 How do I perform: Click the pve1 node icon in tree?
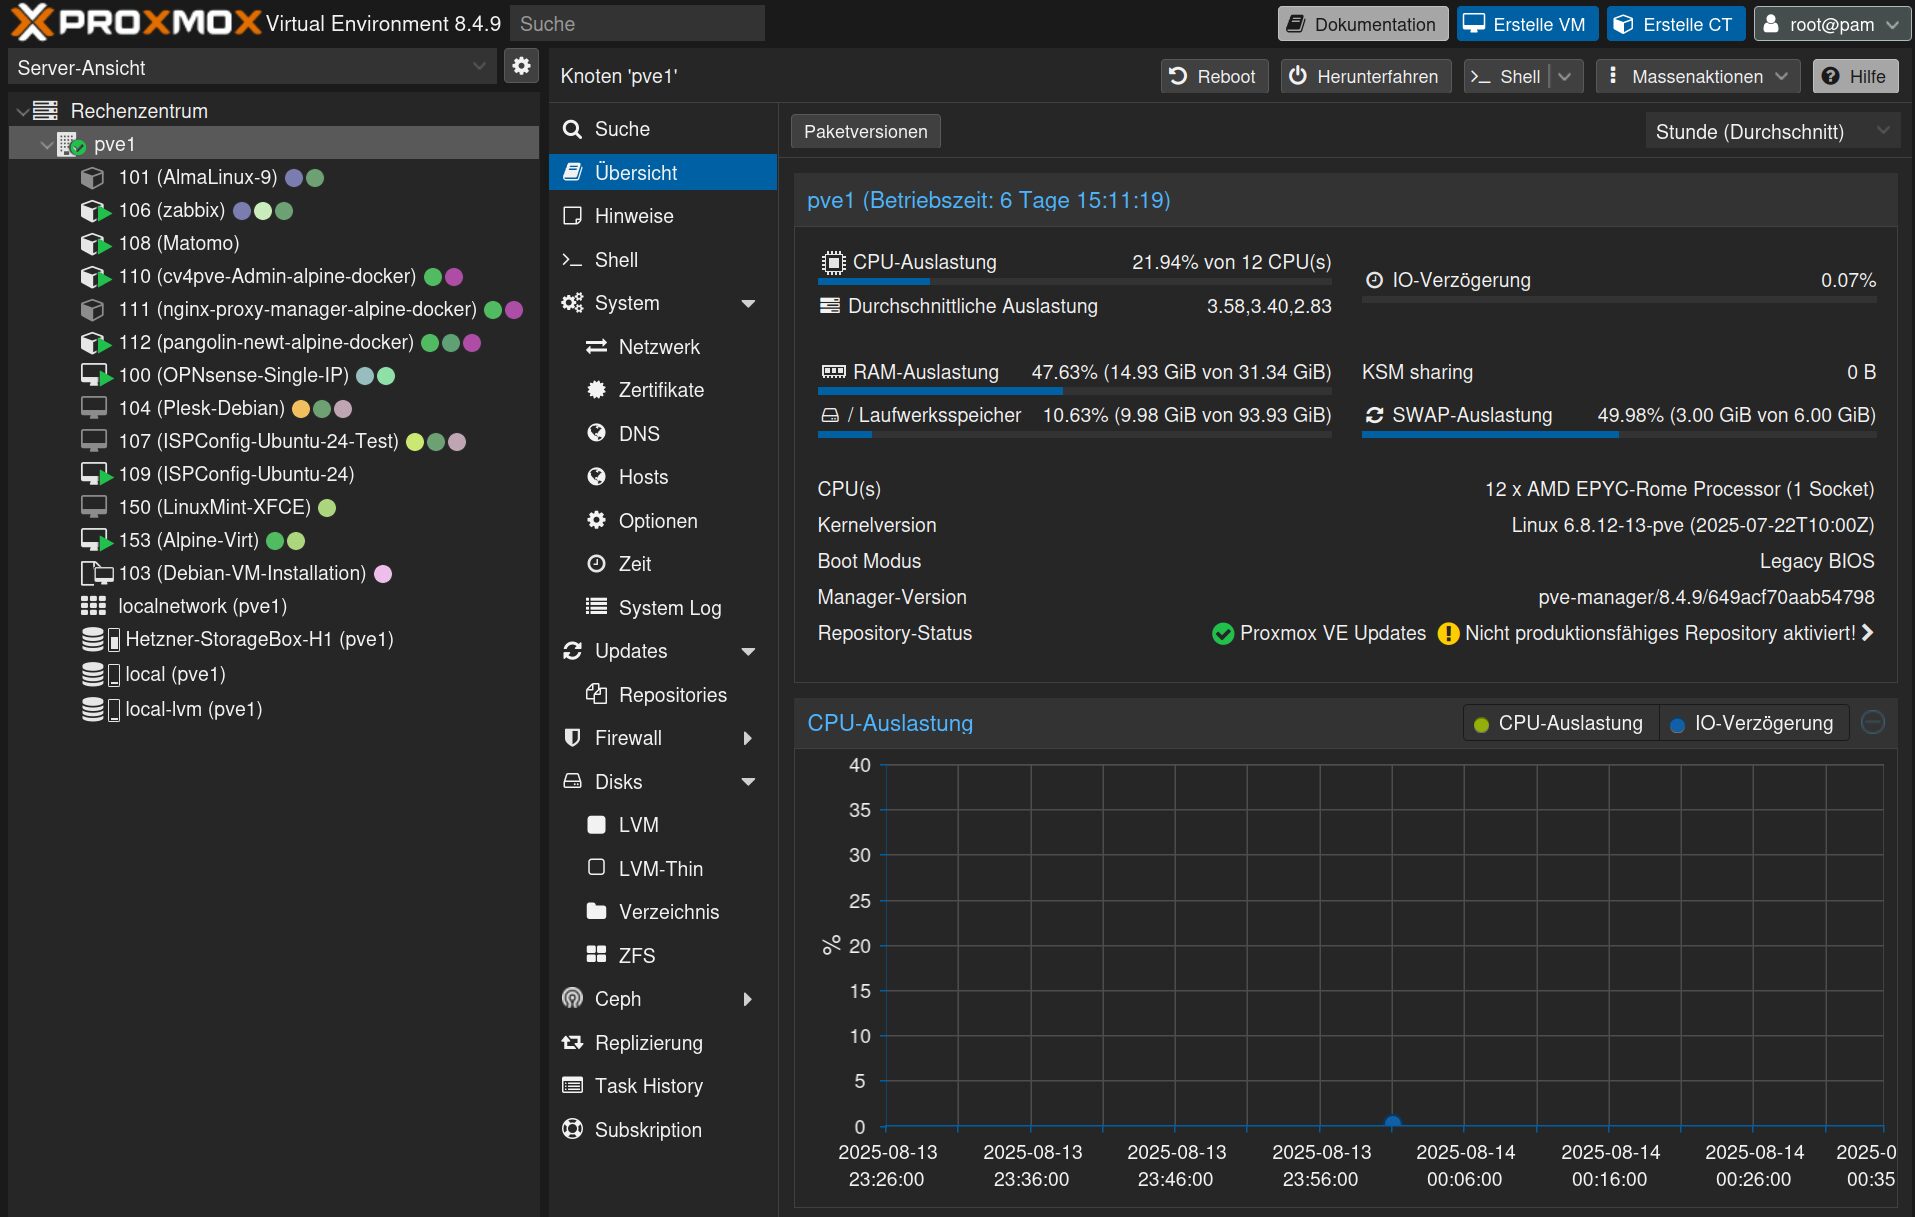coord(71,144)
